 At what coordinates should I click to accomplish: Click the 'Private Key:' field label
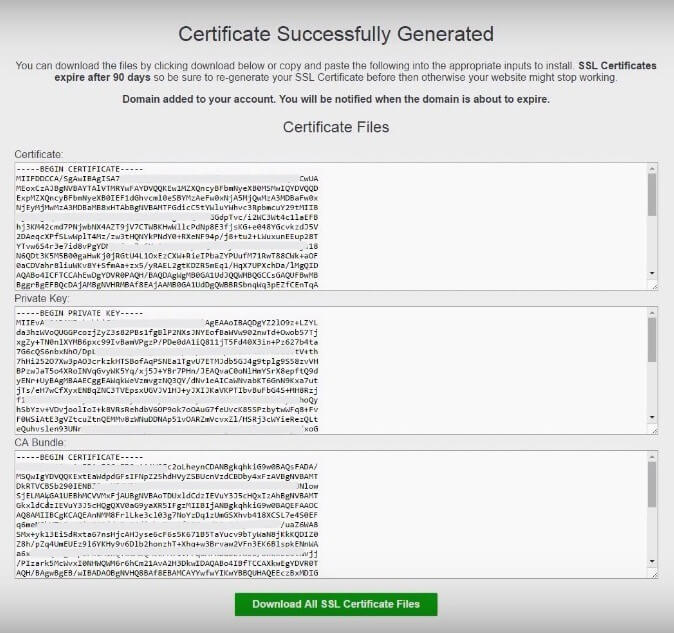[42, 298]
